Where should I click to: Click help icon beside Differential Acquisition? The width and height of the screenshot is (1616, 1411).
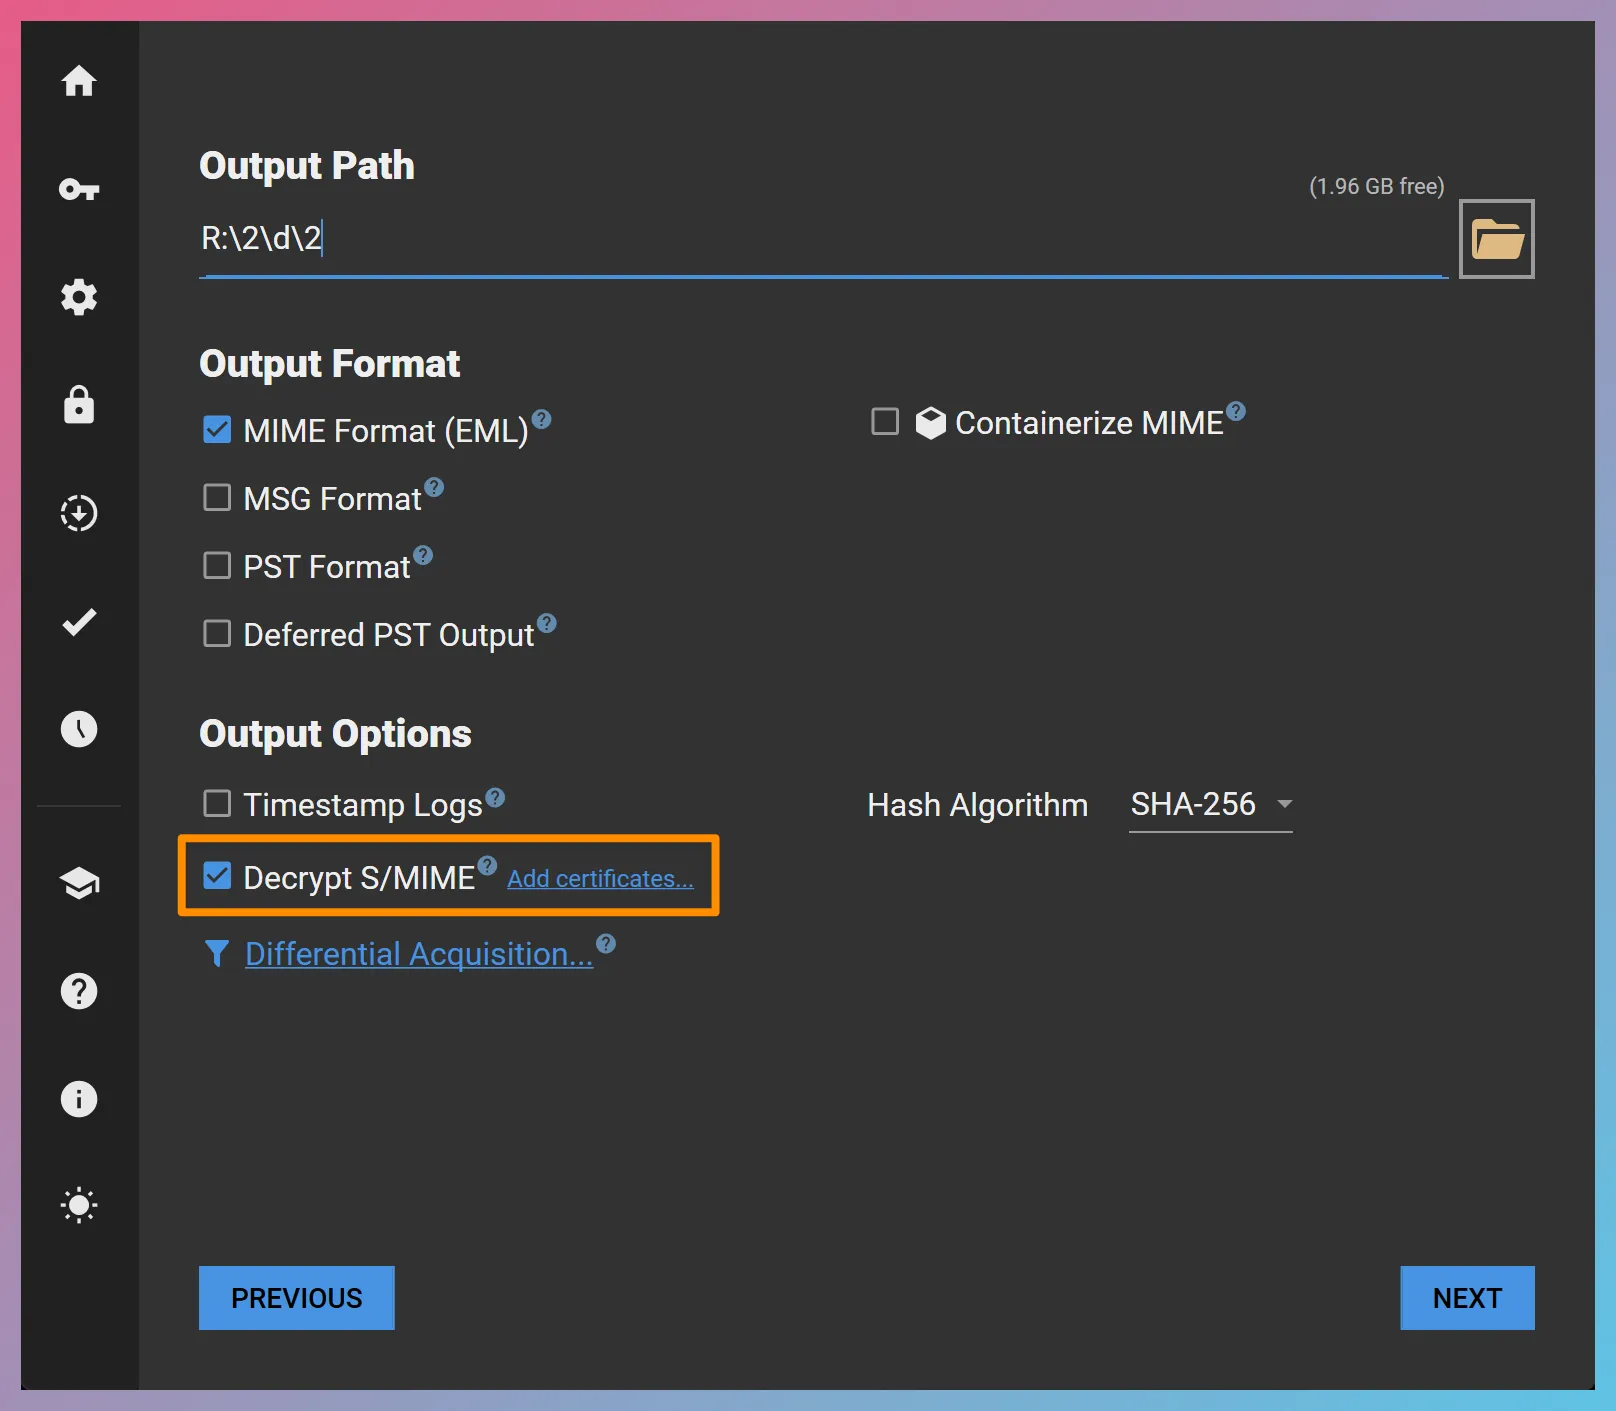click(x=606, y=944)
